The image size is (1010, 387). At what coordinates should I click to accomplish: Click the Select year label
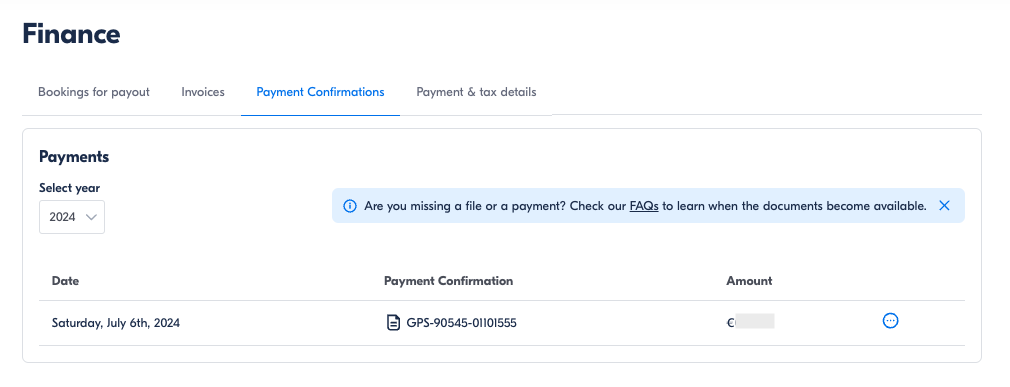tap(70, 188)
